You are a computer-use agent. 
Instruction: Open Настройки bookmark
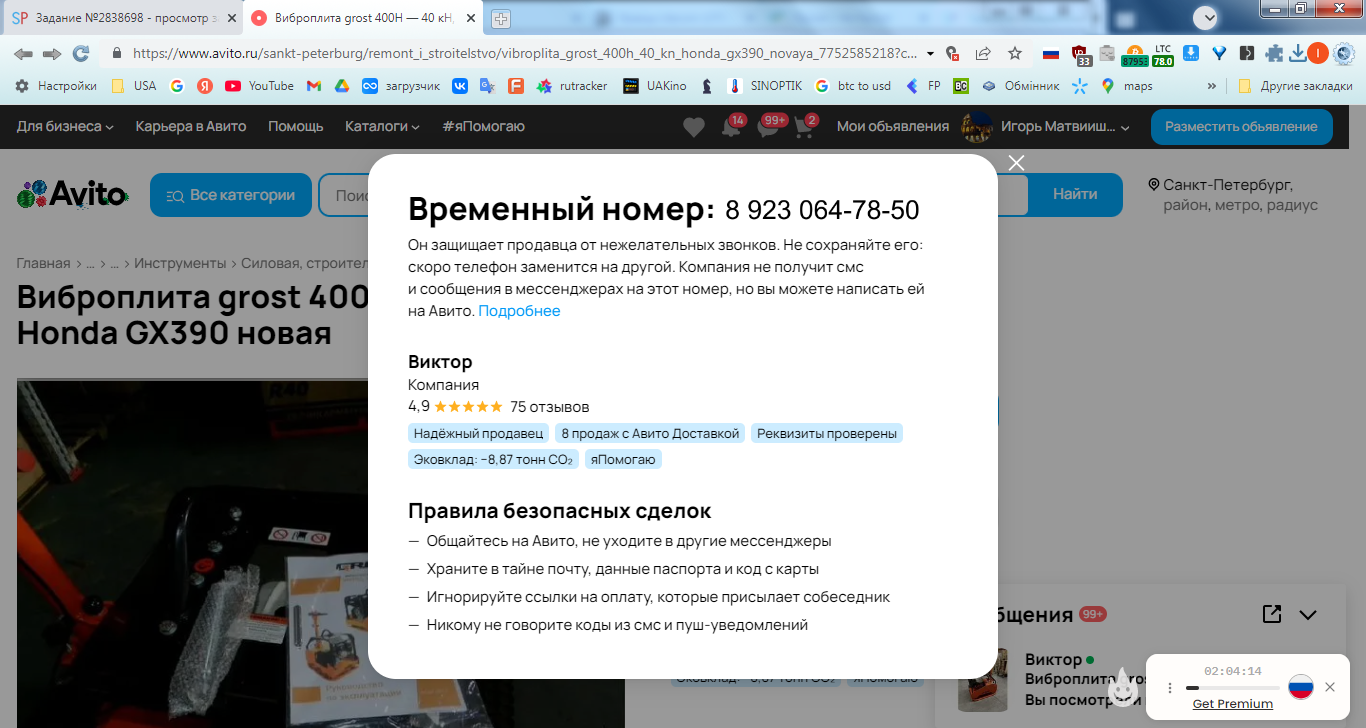57,86
